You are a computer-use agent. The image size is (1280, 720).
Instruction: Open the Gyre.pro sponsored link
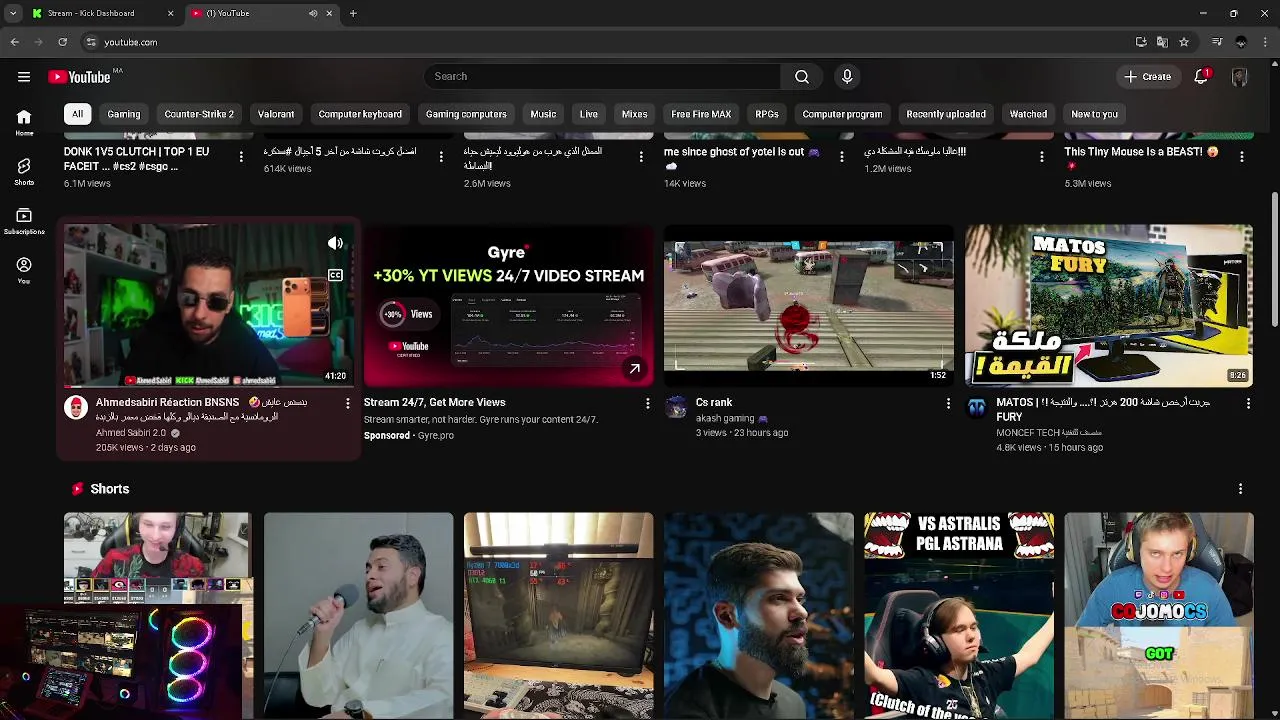[x=436, y=435]
